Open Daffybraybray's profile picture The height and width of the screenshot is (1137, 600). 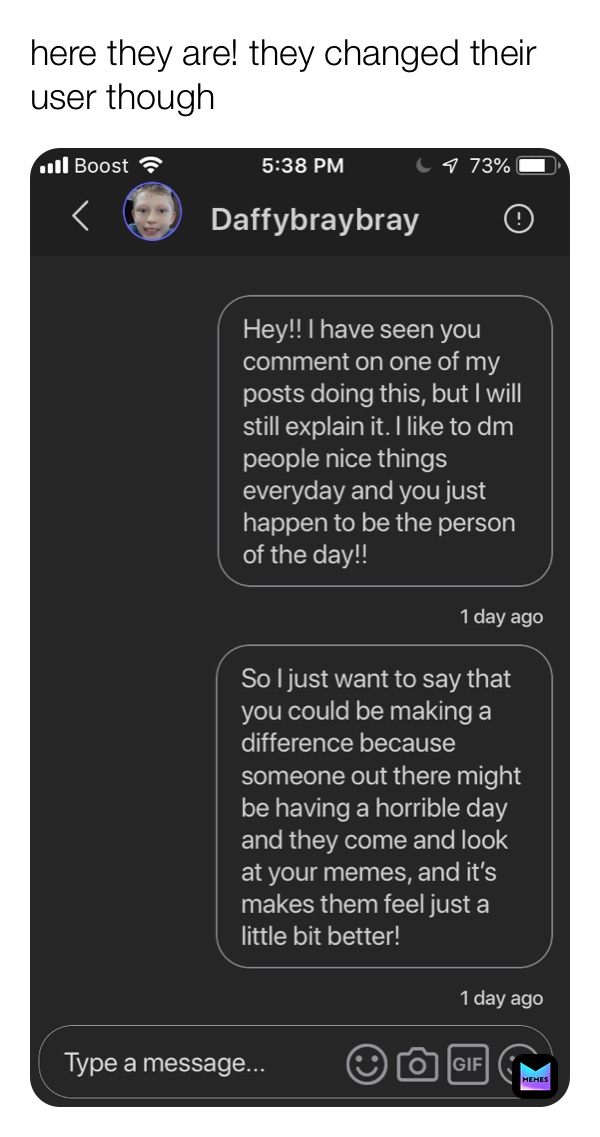pos(152,211)
